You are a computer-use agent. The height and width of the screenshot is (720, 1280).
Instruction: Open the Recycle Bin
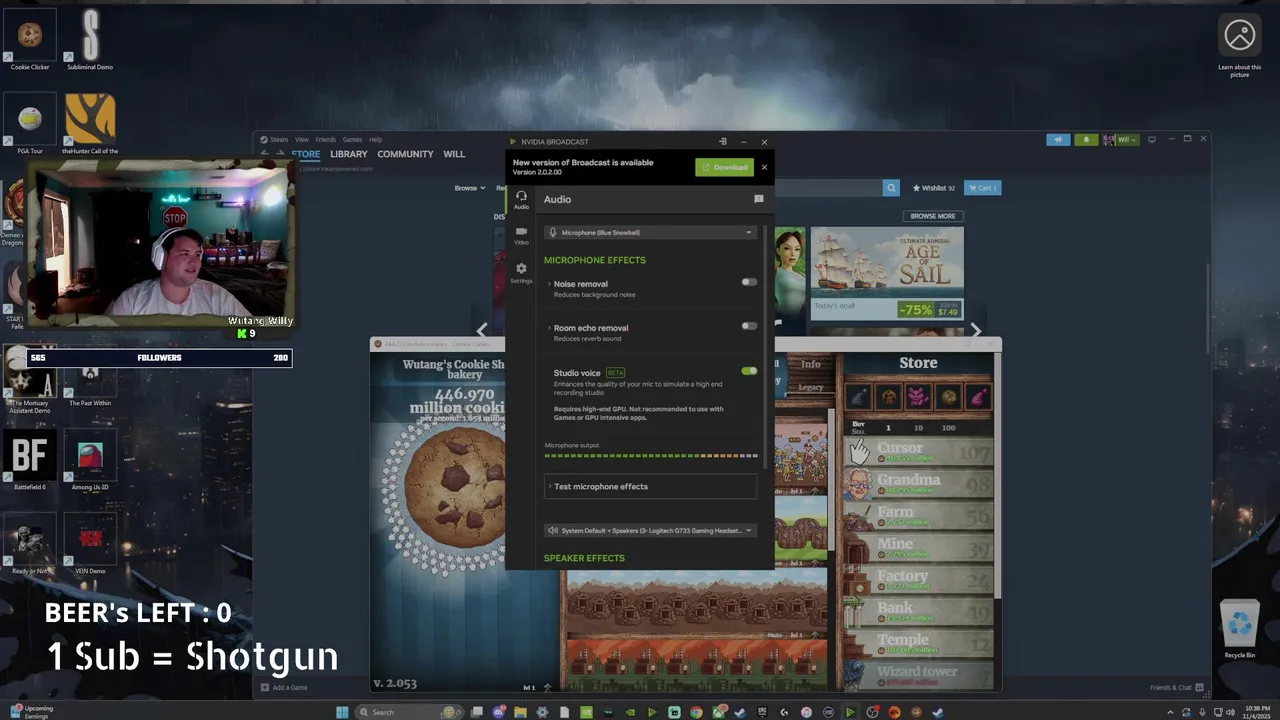[x=1240, y=629]
